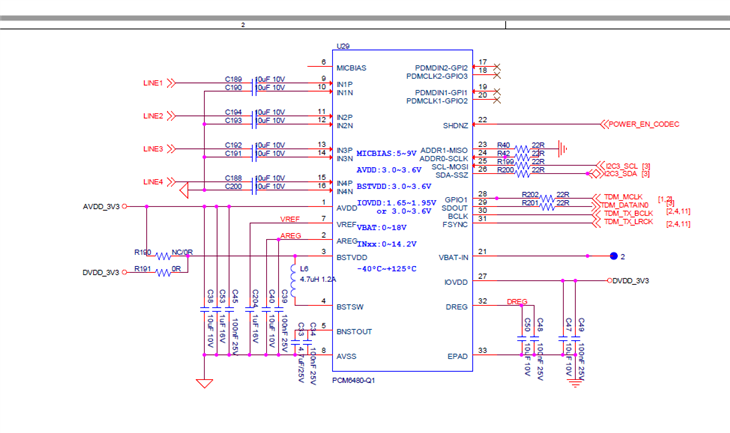
Task: Click the no-connect X marker on pin 17
Action: click(x=497, y=67)
